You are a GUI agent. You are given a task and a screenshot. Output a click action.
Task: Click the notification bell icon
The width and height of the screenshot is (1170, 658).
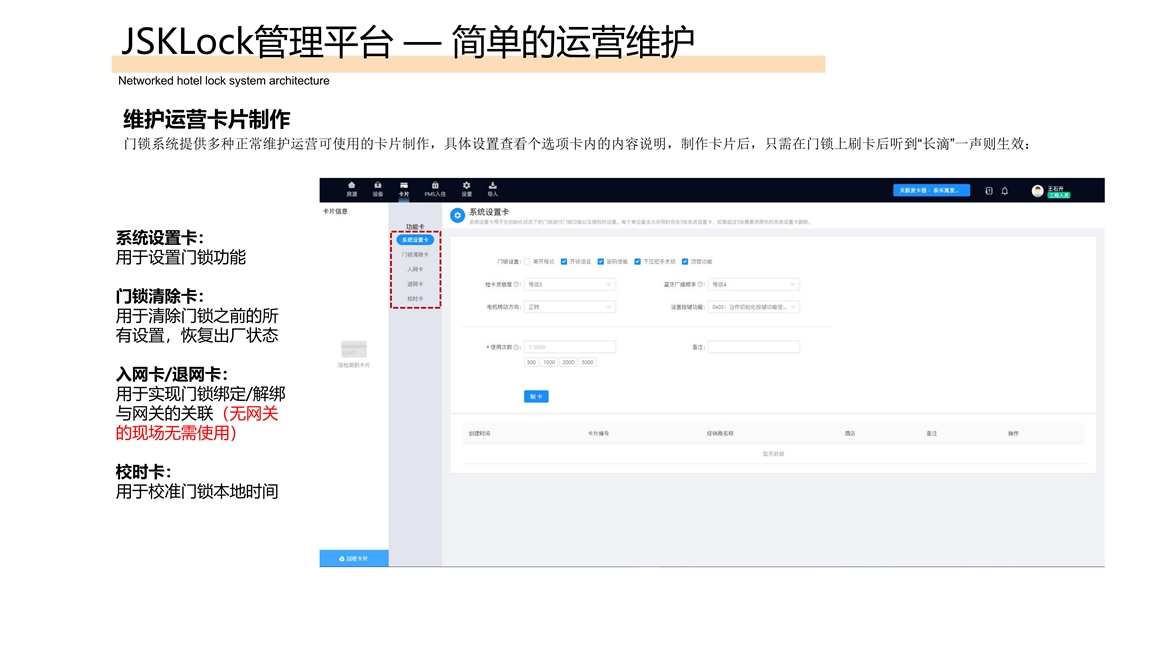tap(1005, 190)
